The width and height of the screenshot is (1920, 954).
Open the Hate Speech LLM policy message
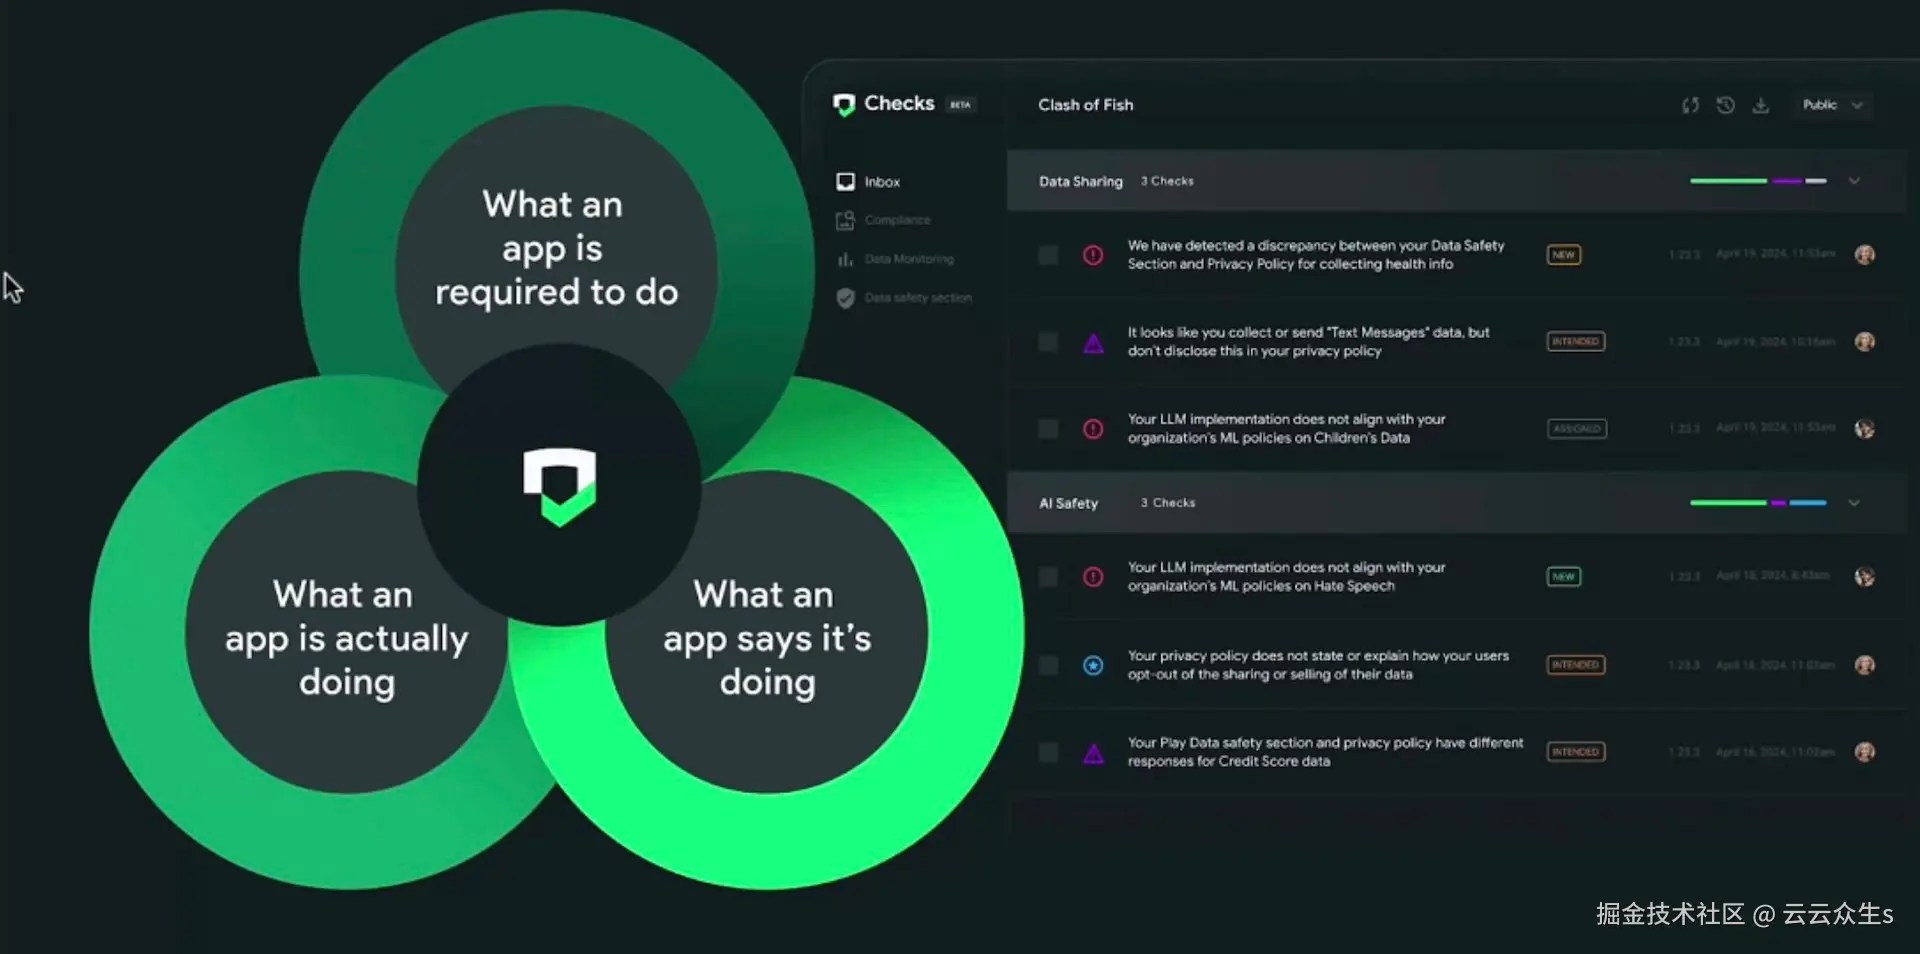coord(1287,577)
